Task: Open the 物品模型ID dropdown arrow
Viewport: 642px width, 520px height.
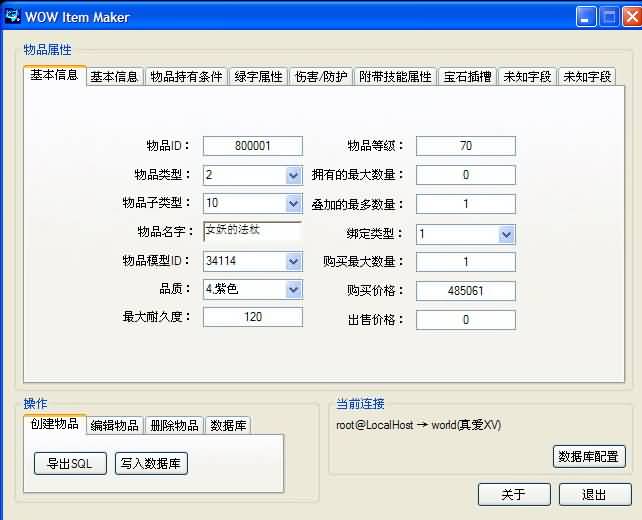Action: (293, 261)
